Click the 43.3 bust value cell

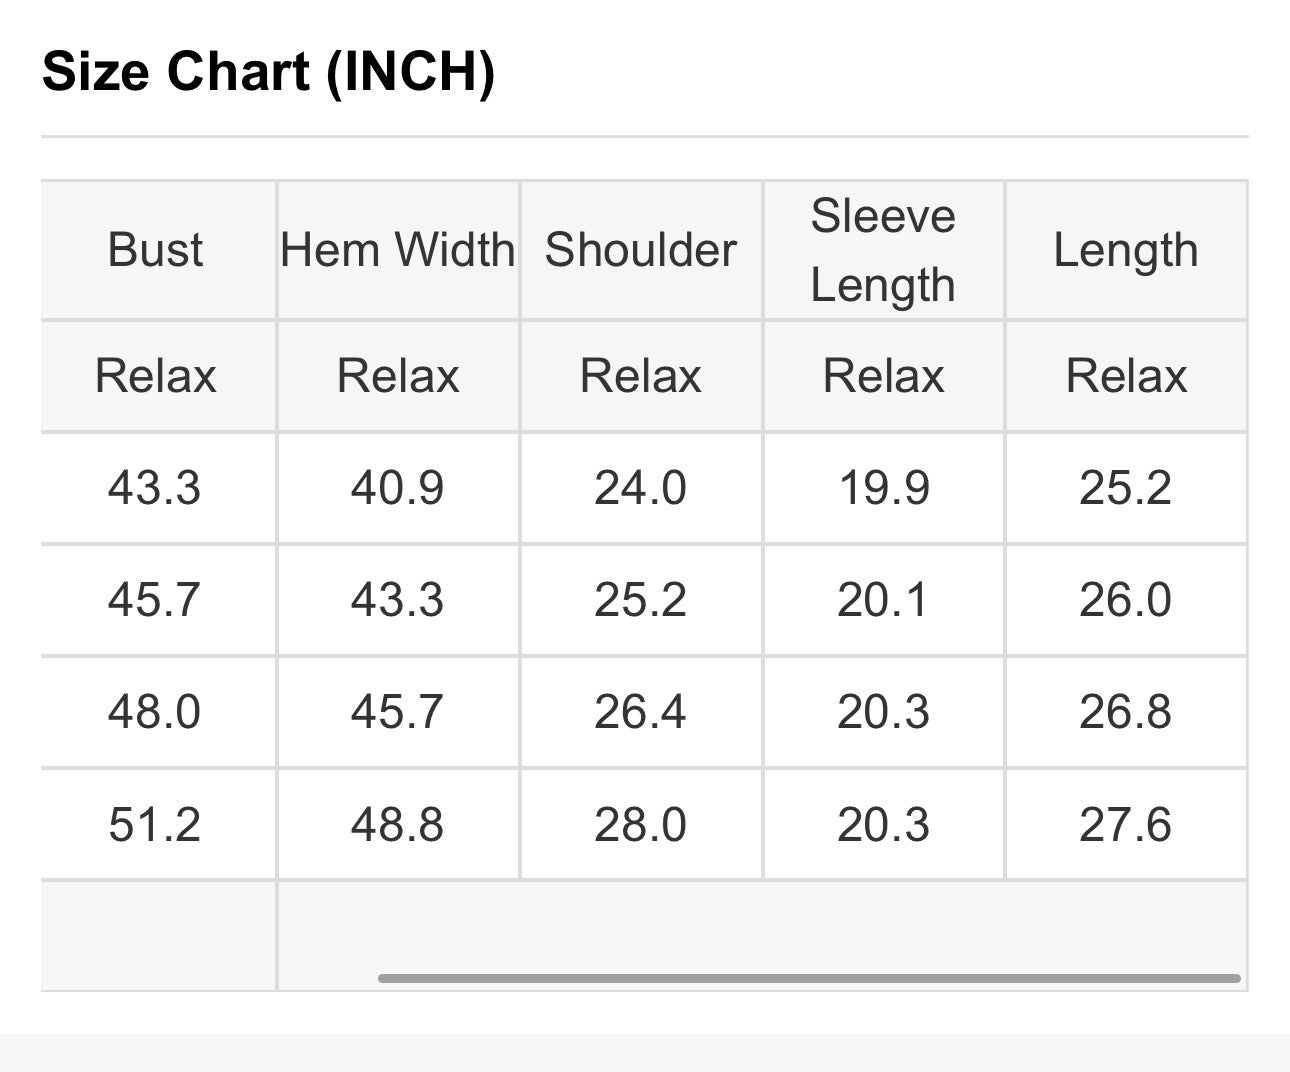click(155, 488)
